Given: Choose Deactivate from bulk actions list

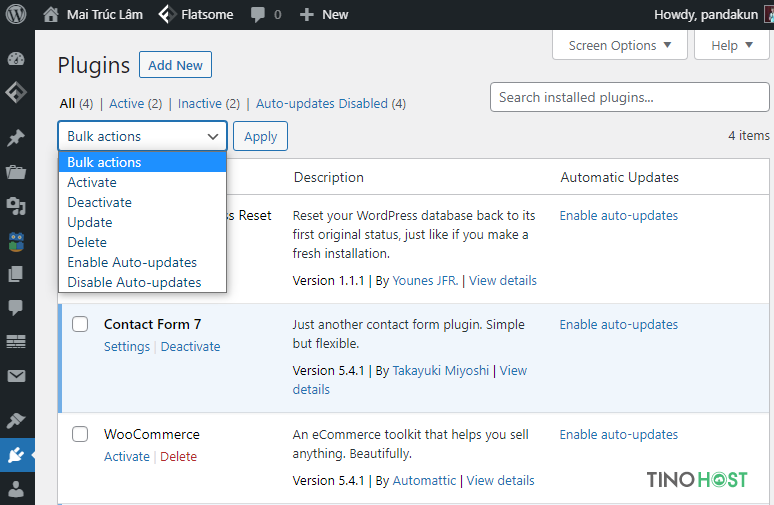Looking at the screenshot, I should (142, 202).
